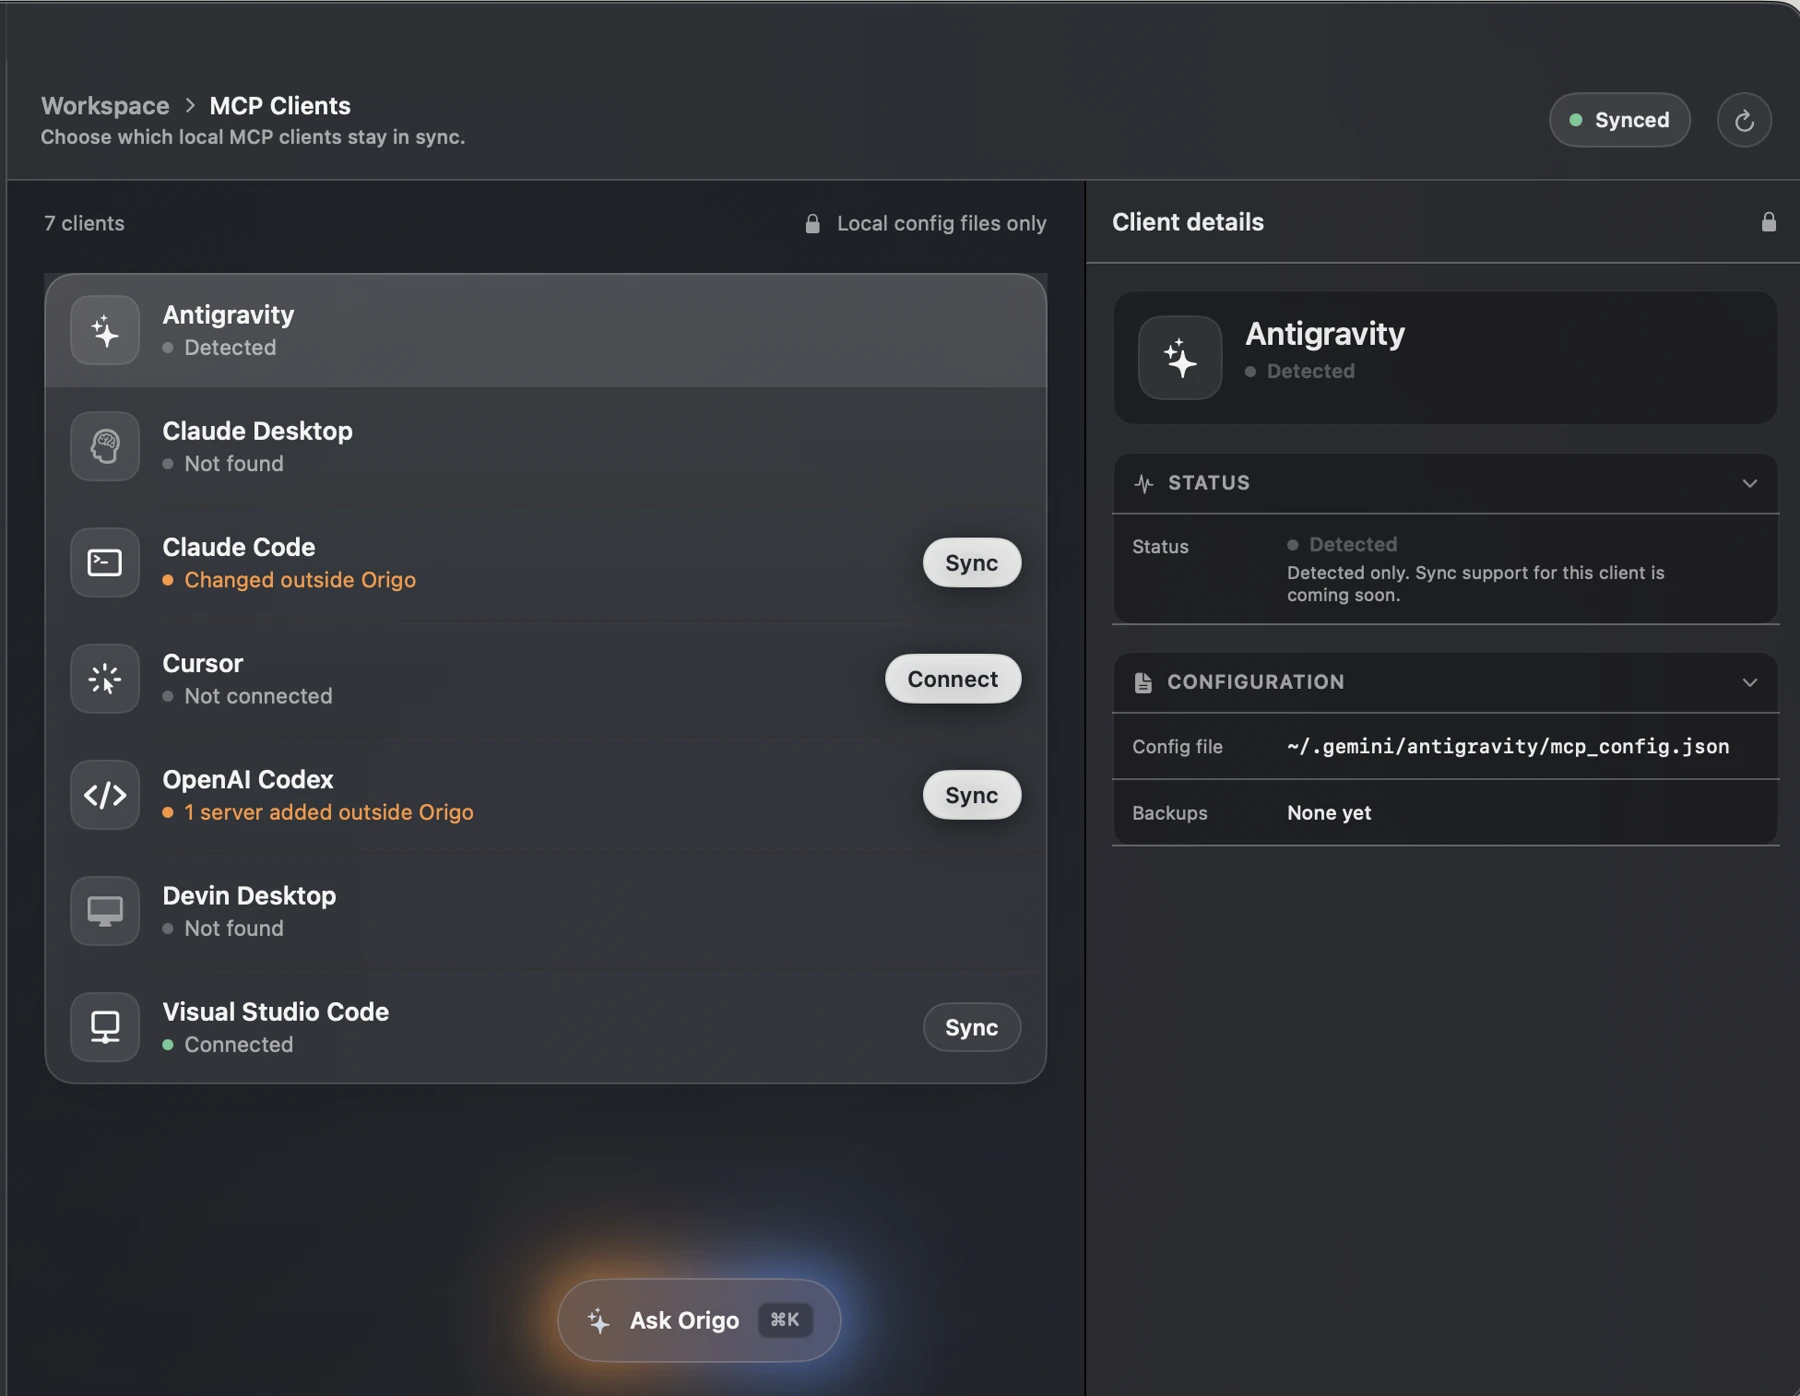1800x1396 pixels.
Task: Click the pulse icon beside STATUS heading
Action: [x=1144, y=483]
